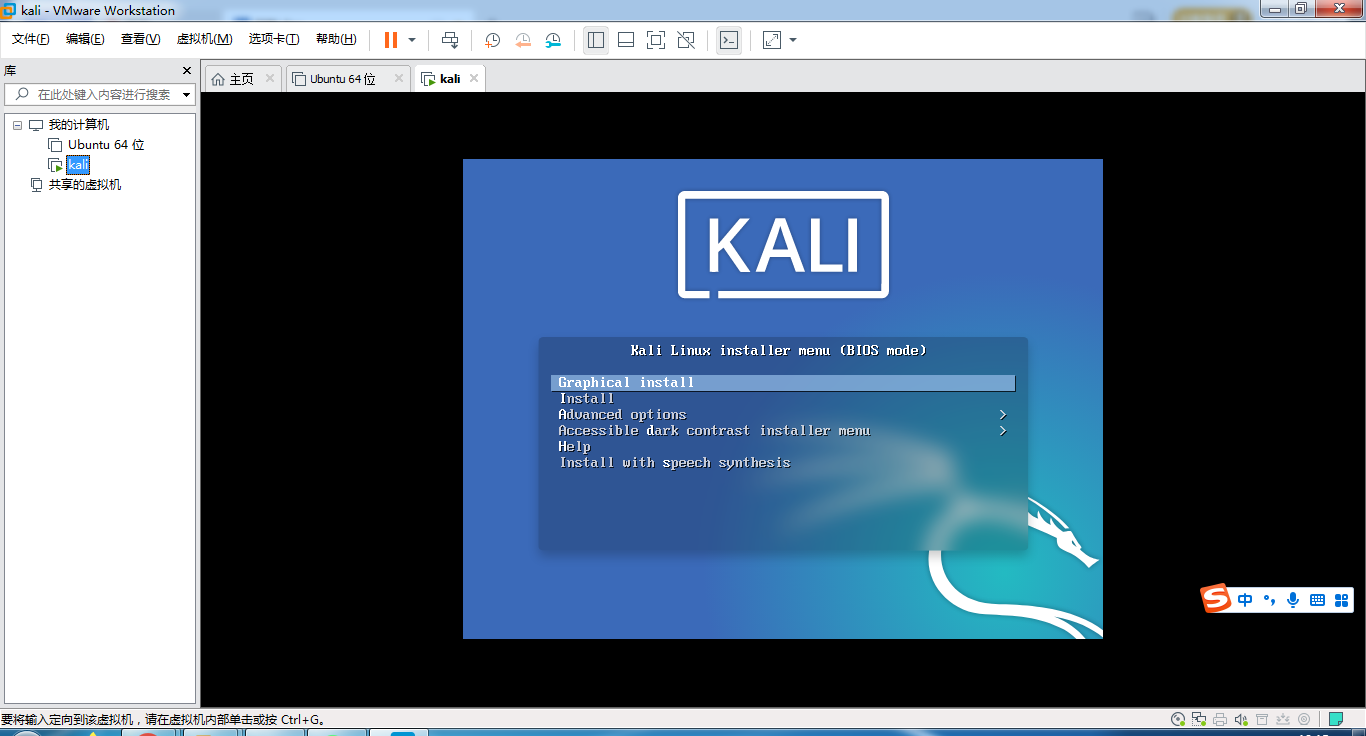Viewport: 1366px width, 736px height.
Task: Open the 选项卡(T) menu
Action: click(x=274, y=39)
